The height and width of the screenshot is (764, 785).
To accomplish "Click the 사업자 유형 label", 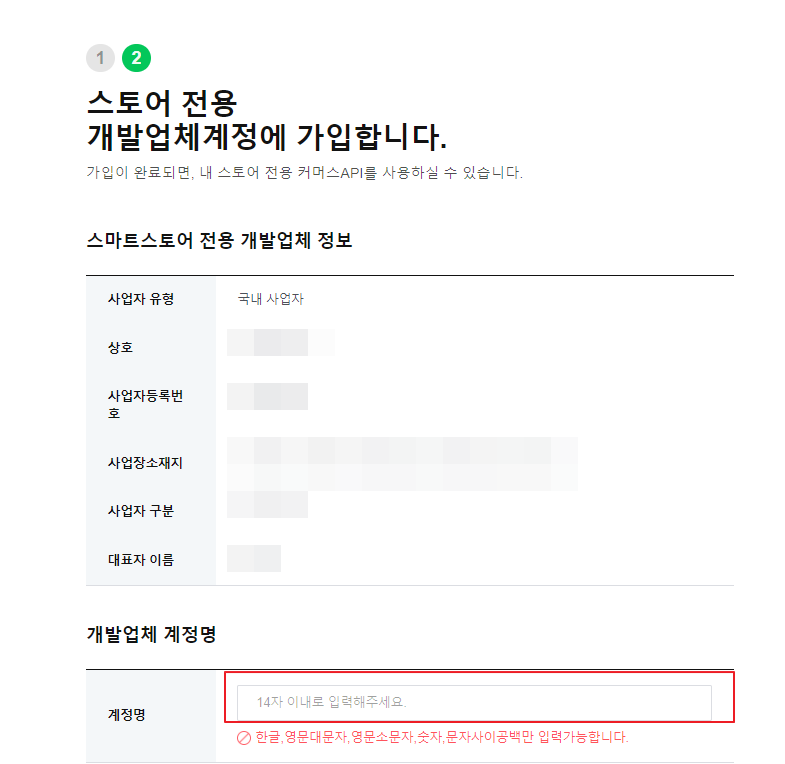I will click(x=141, y=299).
